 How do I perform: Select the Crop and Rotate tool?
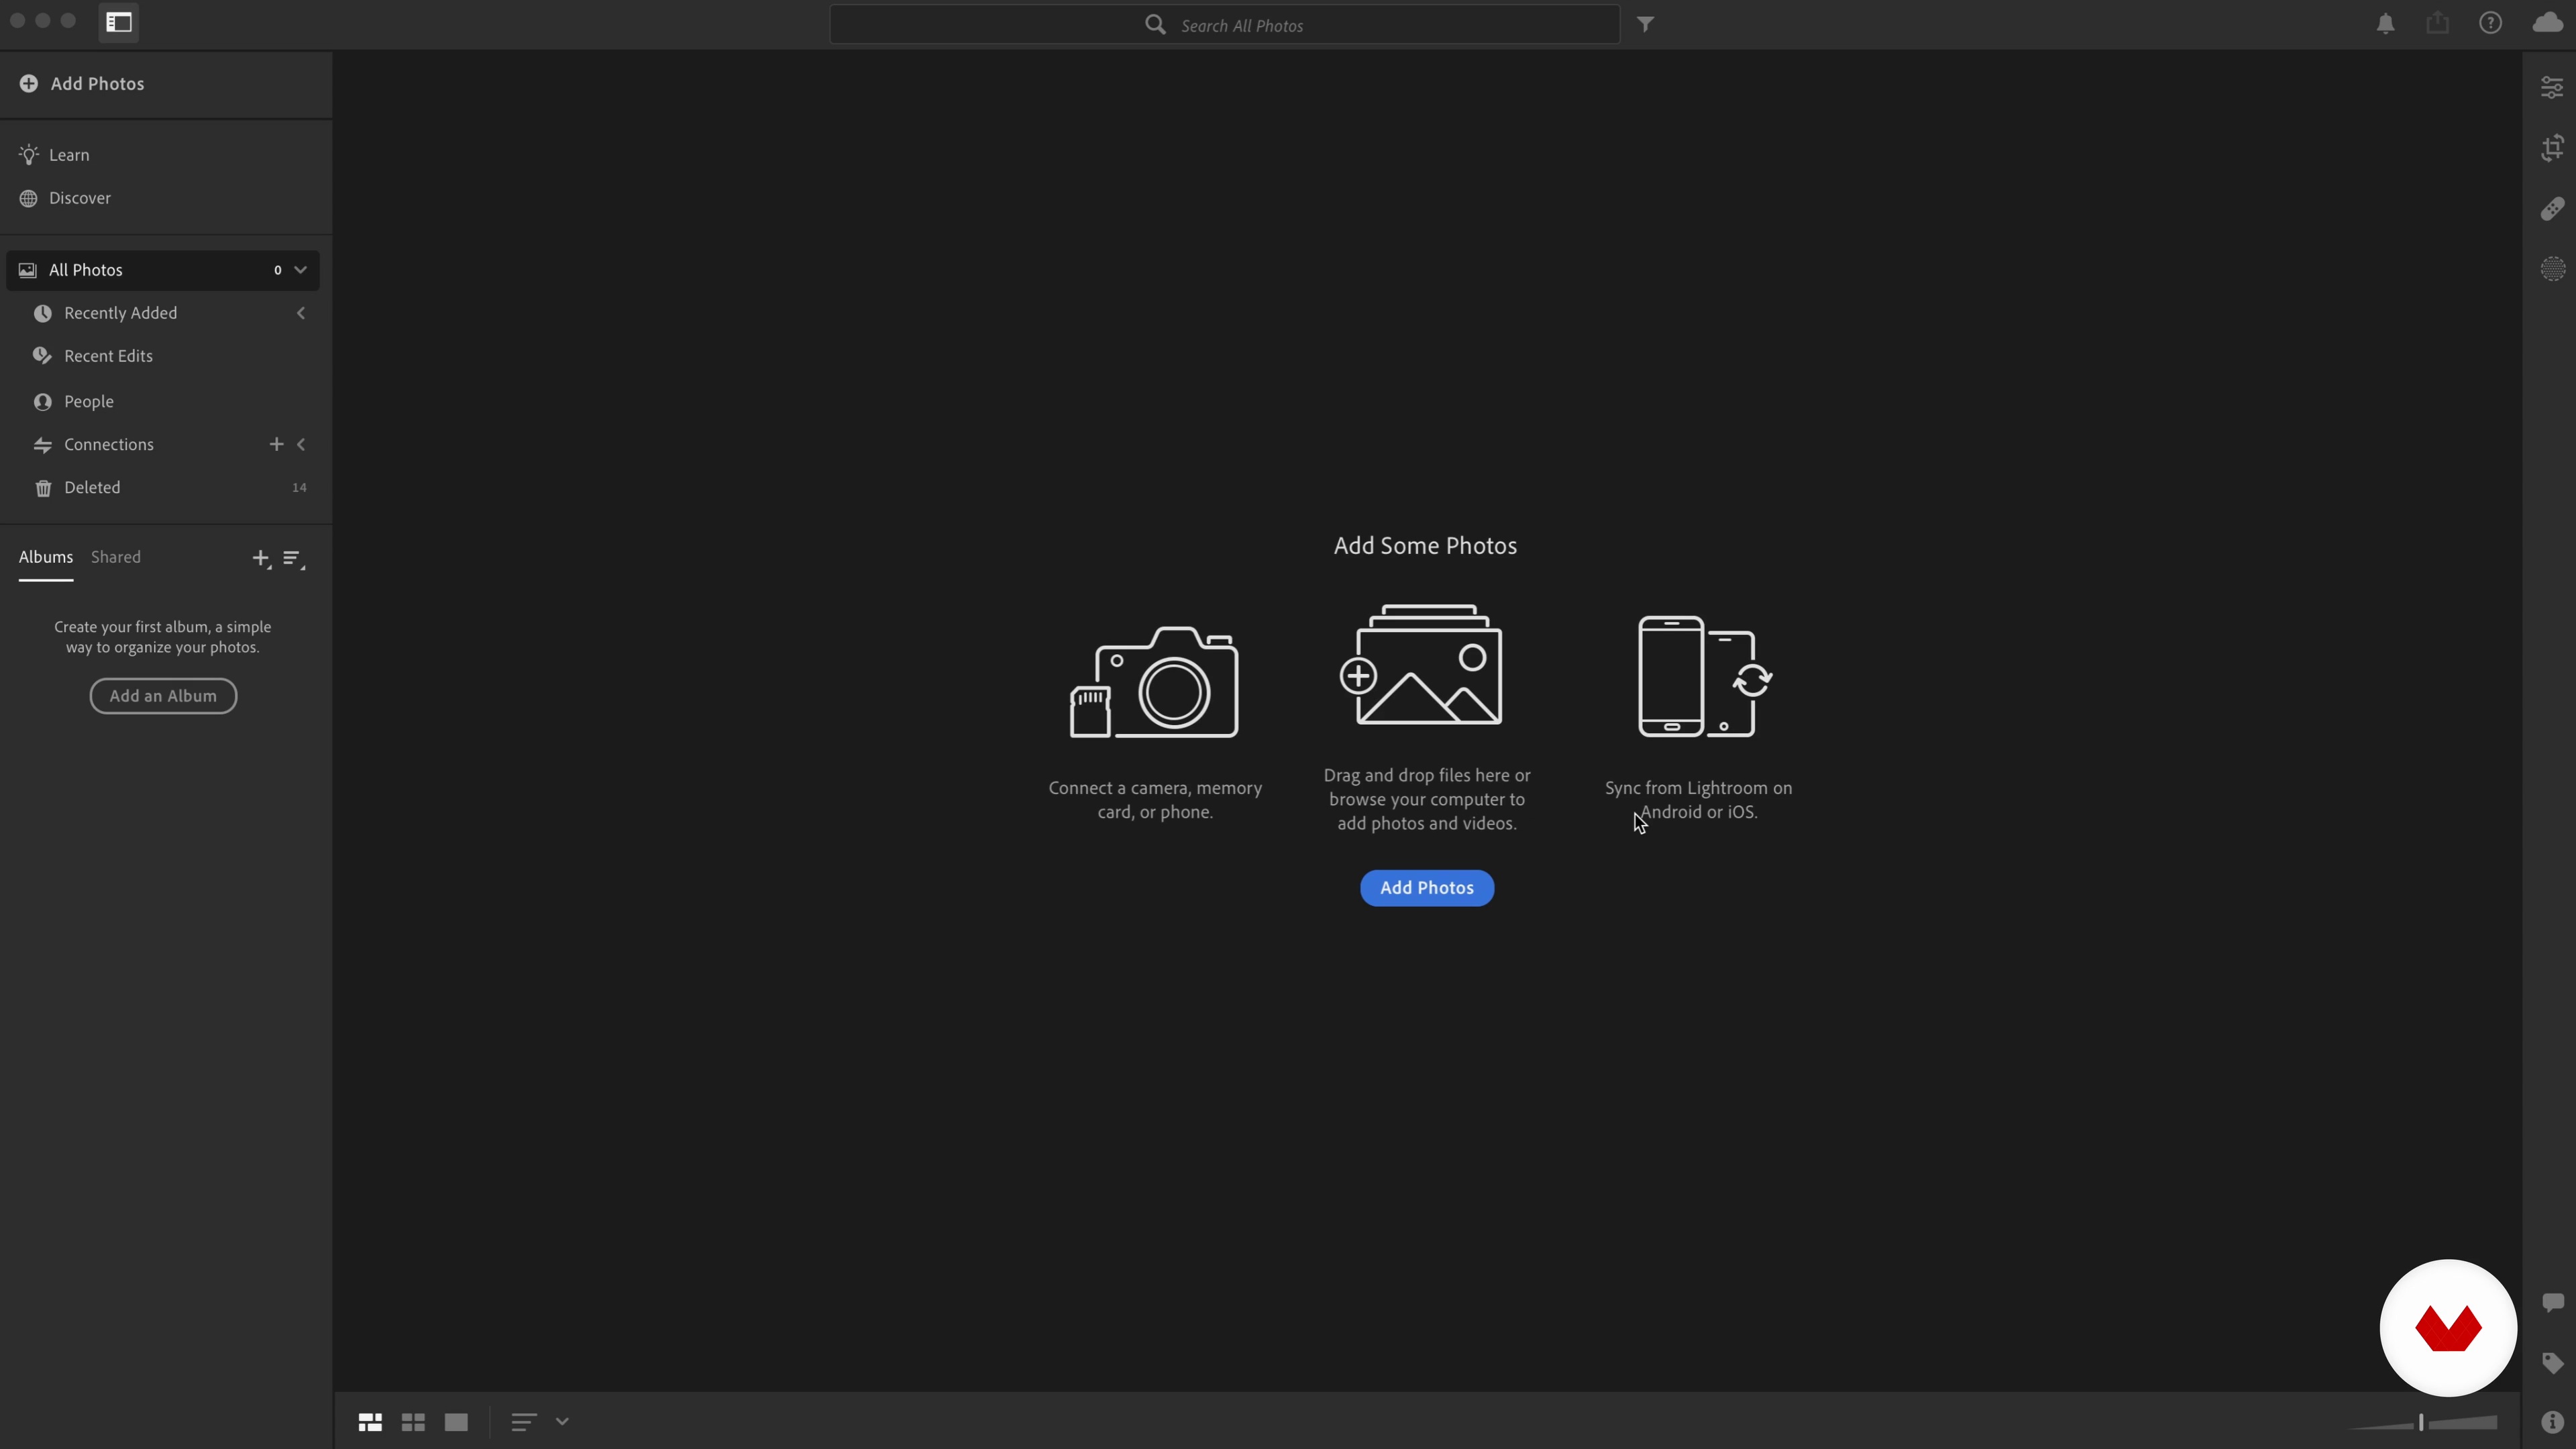point(2552,148)
